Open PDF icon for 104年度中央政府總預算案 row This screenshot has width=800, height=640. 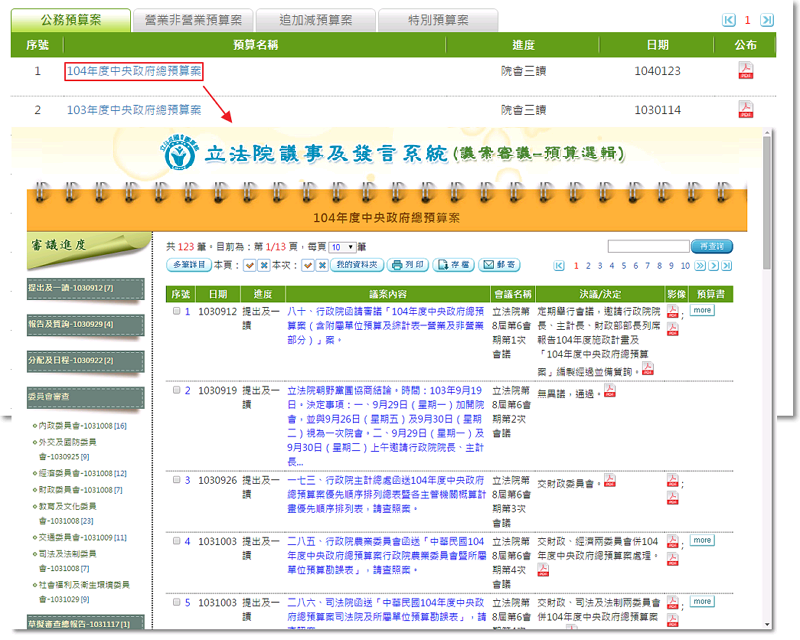[745, 71]
